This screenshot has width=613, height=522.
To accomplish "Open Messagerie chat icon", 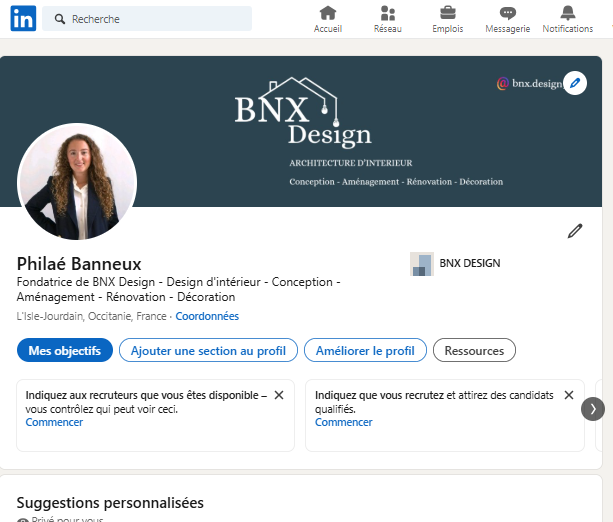I will [x=507, y=13].
